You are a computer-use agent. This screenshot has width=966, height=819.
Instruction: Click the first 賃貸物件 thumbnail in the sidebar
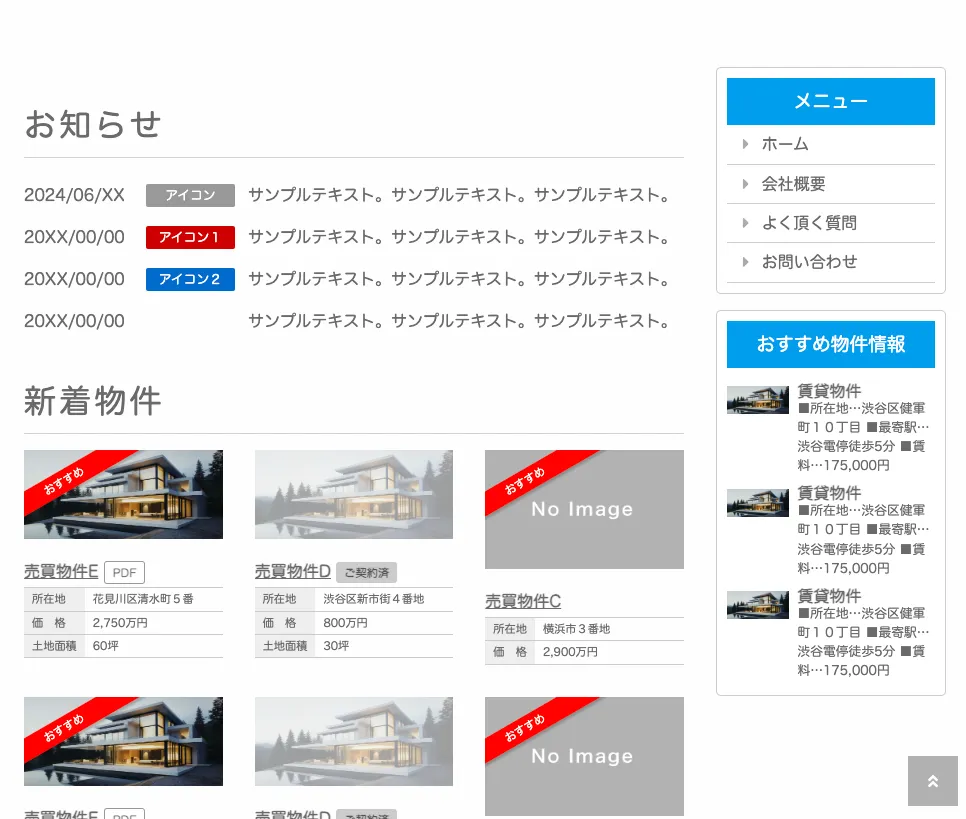pyautogui.click(x=758, y=400)
